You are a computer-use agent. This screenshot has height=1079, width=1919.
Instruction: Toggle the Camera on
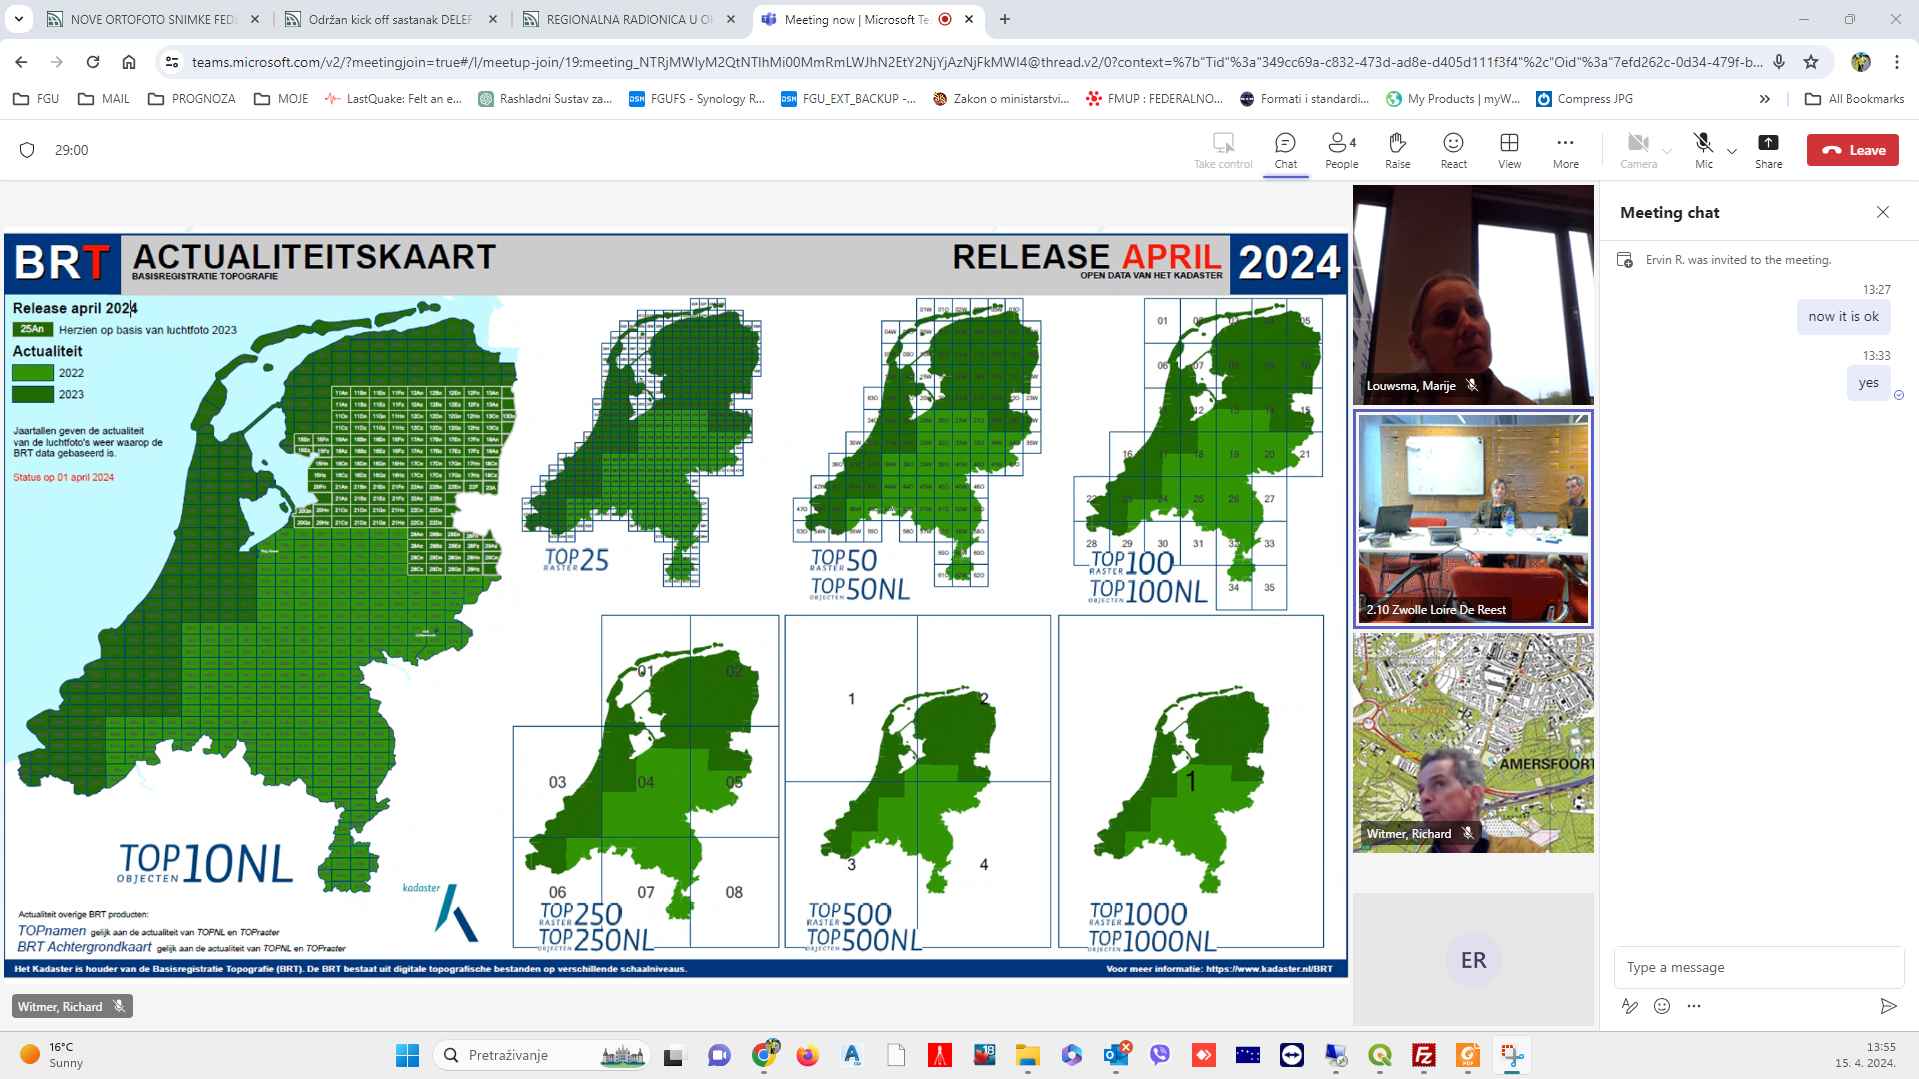click(1638, 150)
